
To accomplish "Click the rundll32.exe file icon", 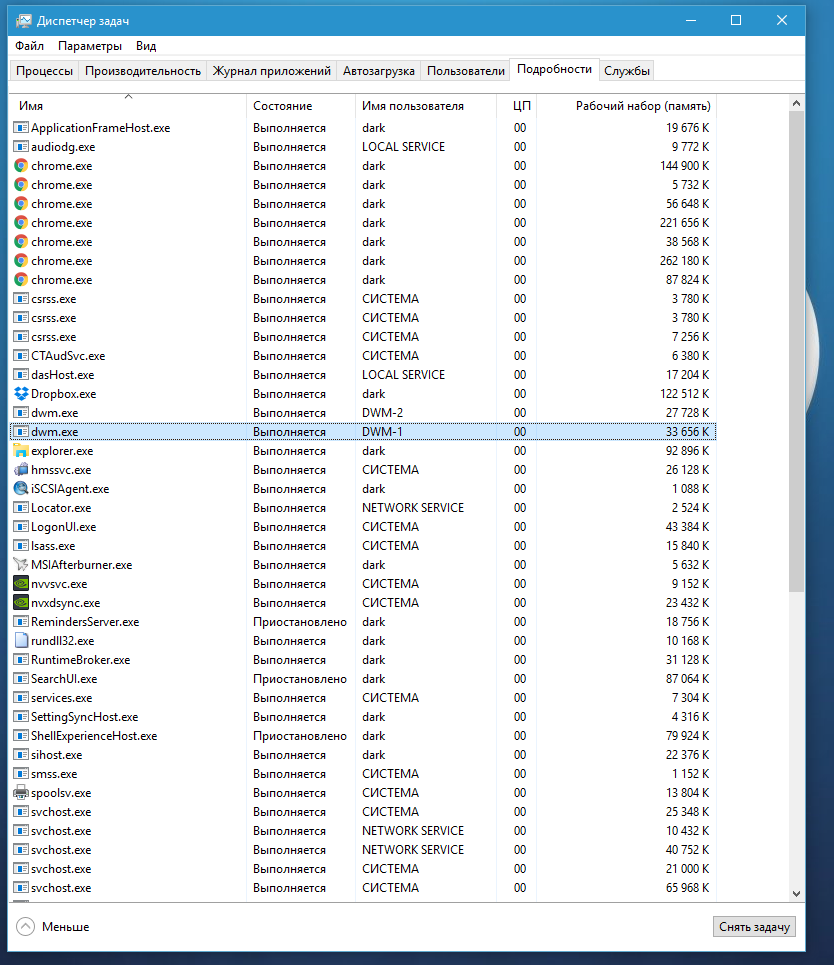I will pos(21,641).
